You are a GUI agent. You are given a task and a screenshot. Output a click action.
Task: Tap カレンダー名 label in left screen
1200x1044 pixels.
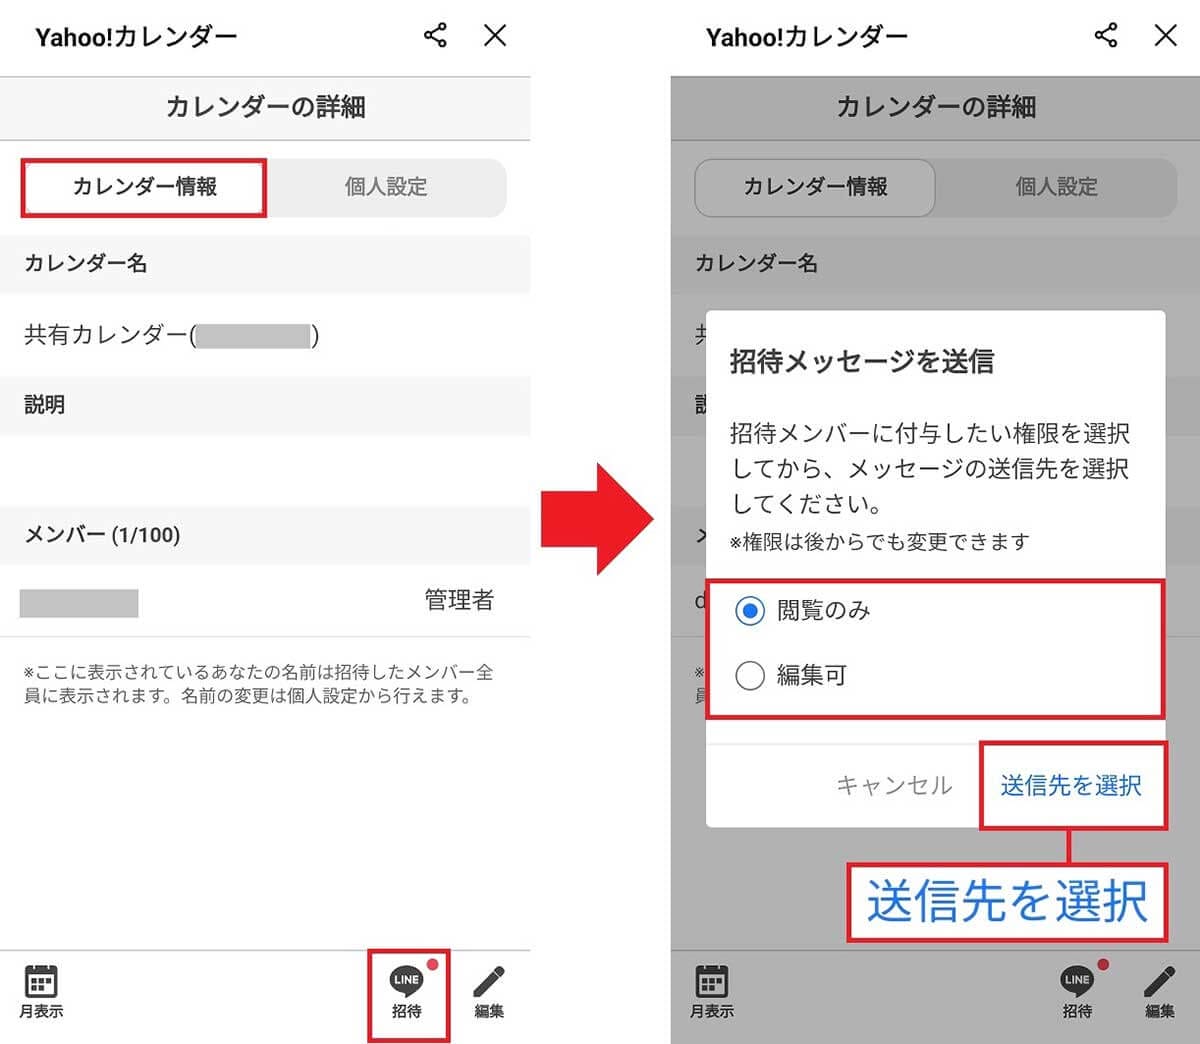coord(85,263)
